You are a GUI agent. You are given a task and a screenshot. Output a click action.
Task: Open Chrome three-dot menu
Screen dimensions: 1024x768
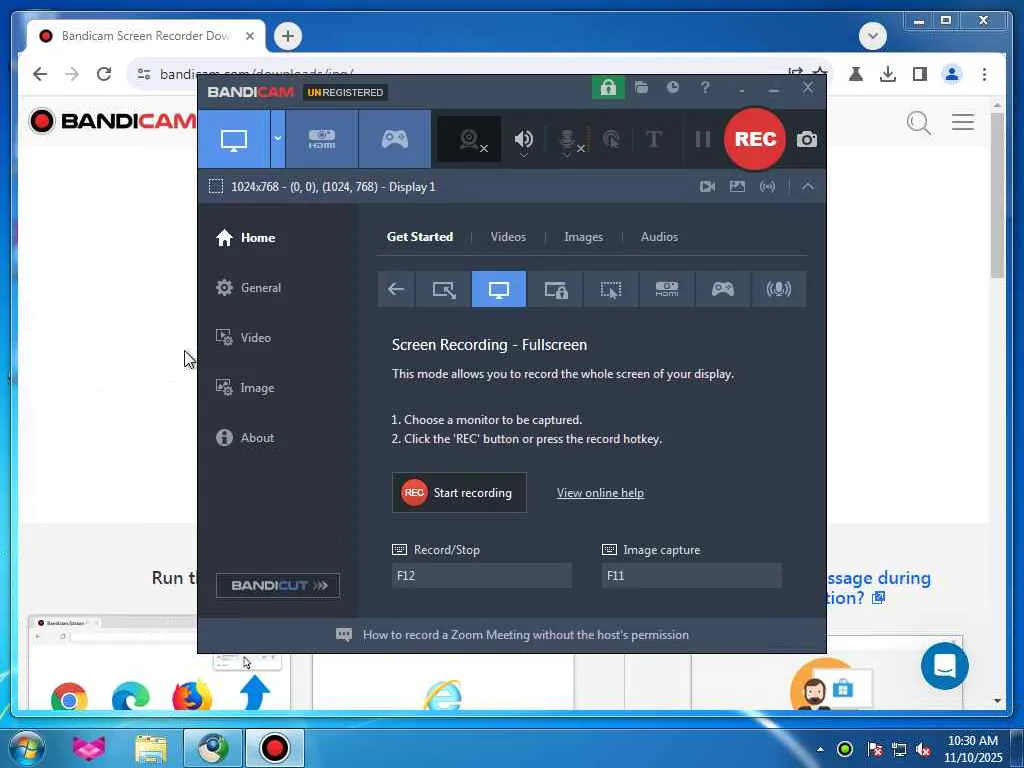tap(984, 74)
